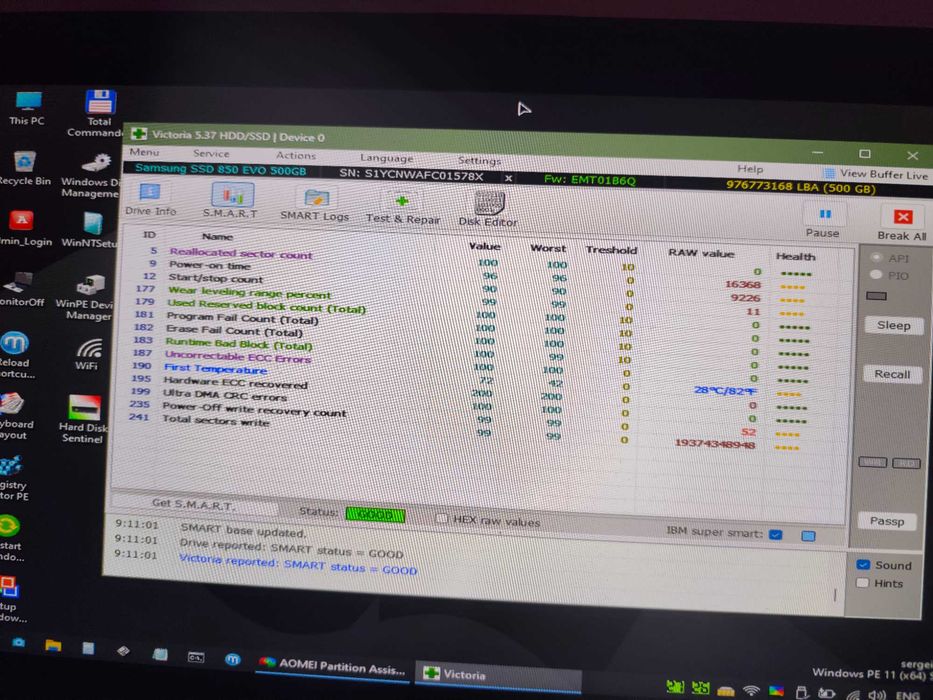Open WinPE Device Manager desktop icon
Viewport: 933px width, 700px height.
(x=87, y=298)
